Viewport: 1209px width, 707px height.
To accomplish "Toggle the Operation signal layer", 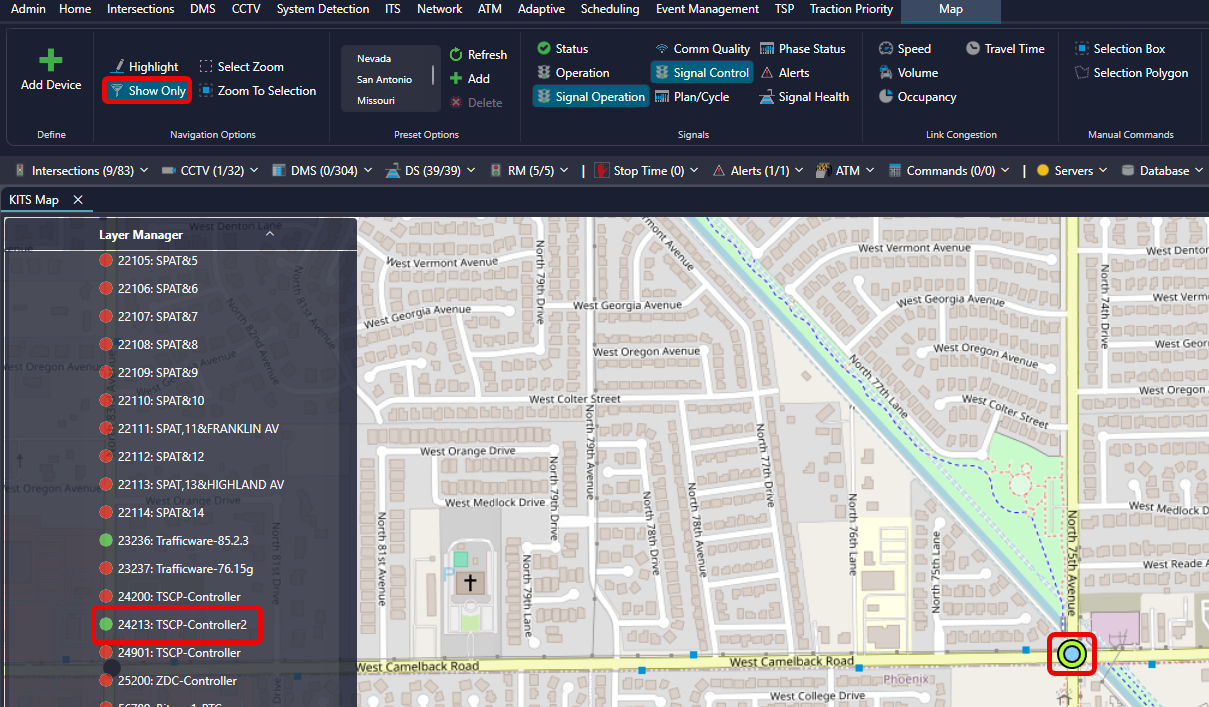I will 573,73.
